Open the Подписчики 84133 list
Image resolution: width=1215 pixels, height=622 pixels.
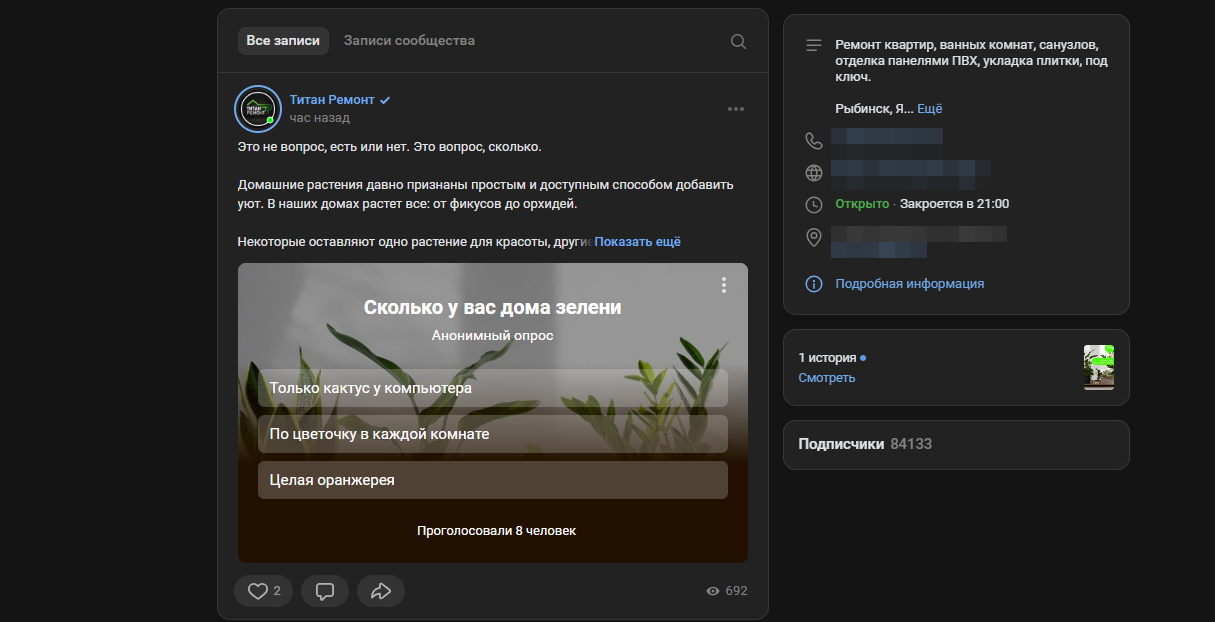(x=956, y=444)
